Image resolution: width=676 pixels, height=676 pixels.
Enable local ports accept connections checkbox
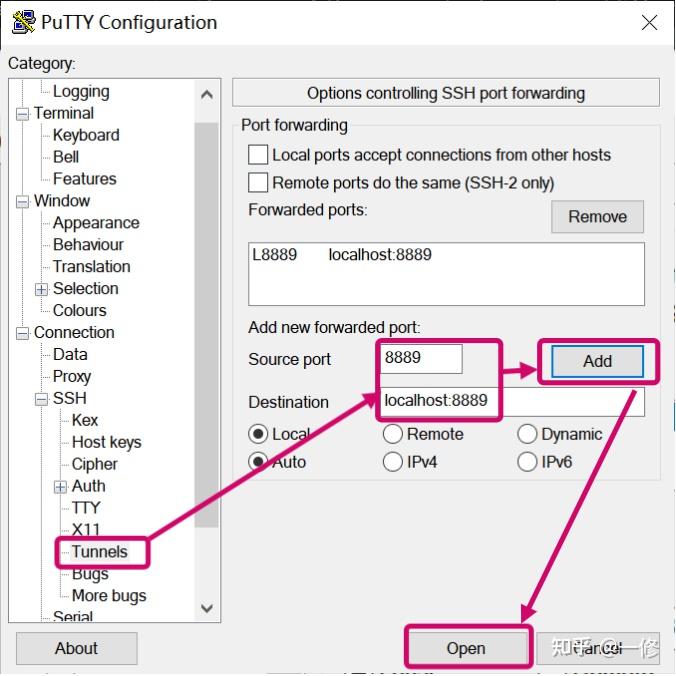click(x=258, y=155)
